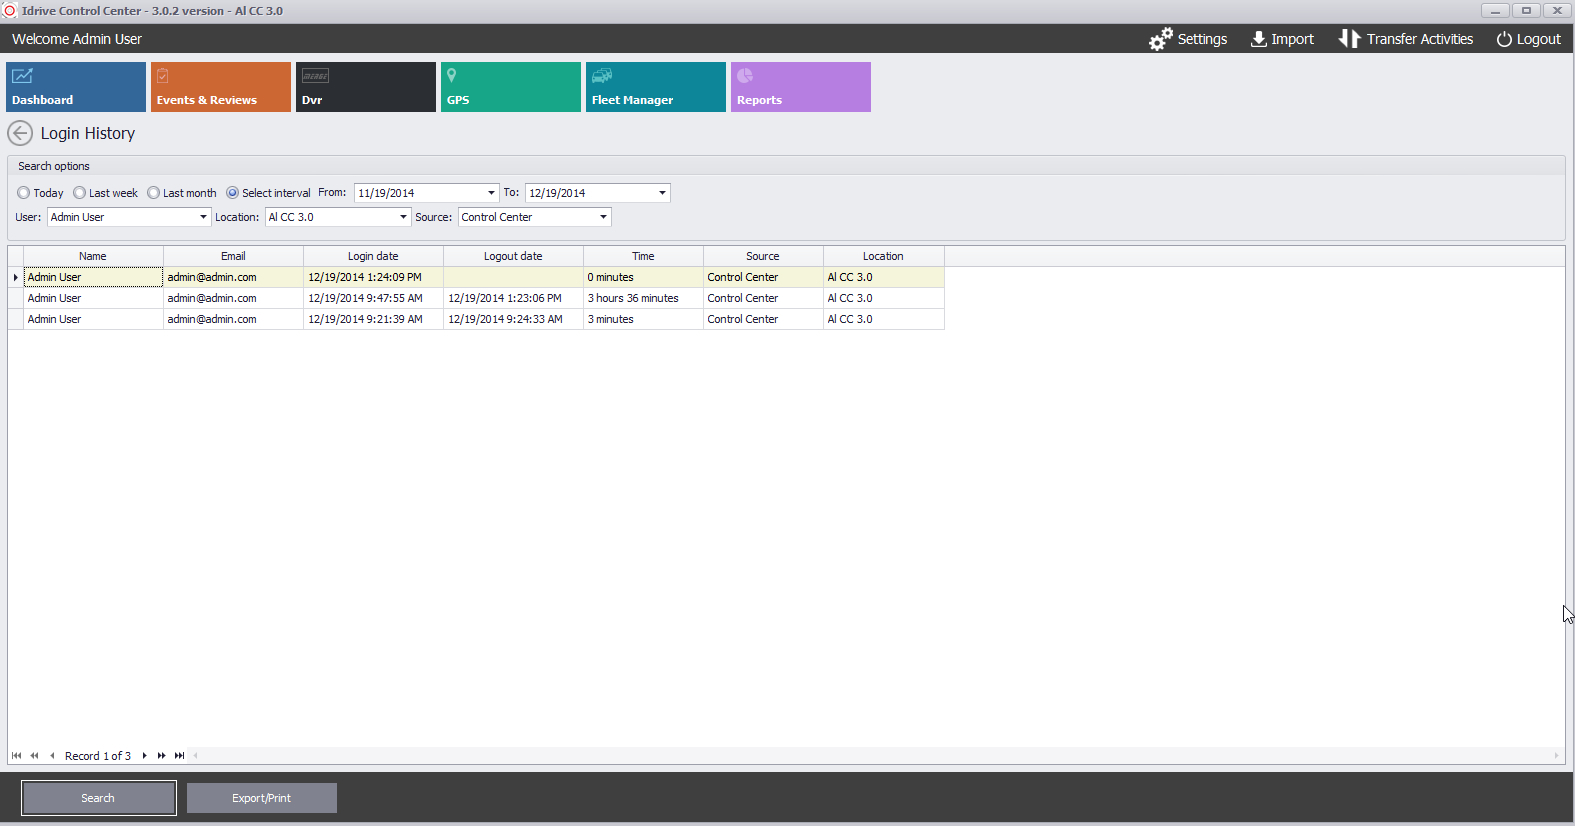This screenshot has height=826, width=1575.
Task: Open Settings via the gears icon
Action: 1160,39
